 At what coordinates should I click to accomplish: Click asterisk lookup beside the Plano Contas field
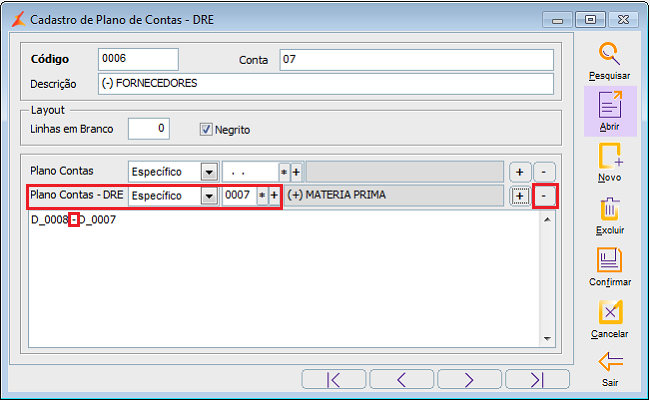coord(284,172)
